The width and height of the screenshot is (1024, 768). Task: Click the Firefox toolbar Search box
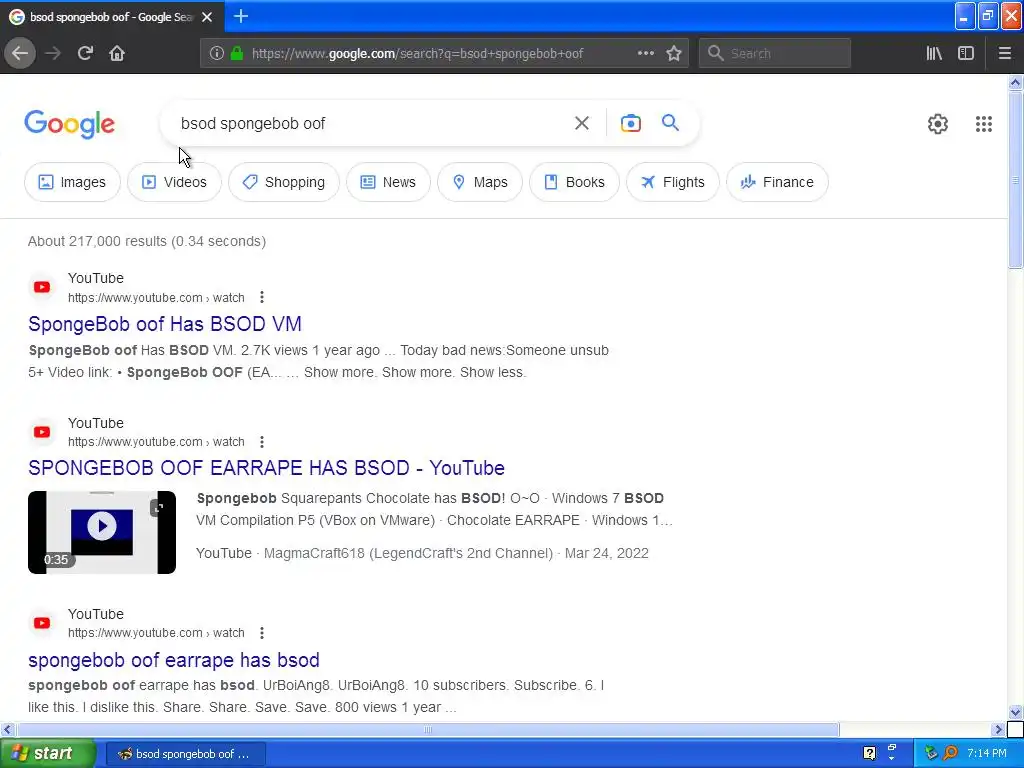coord(775,54)
